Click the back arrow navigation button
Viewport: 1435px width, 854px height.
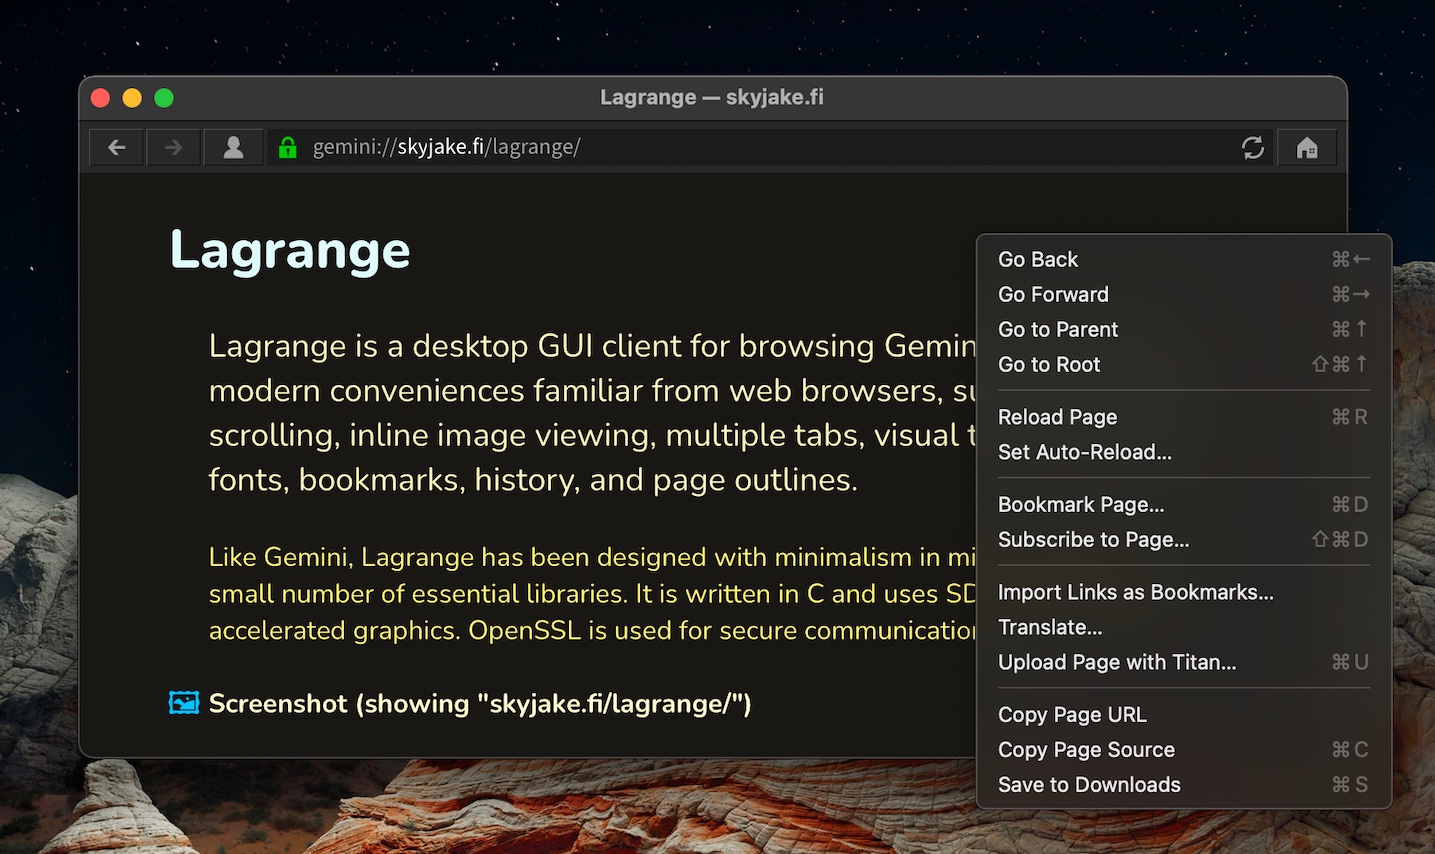pyautogui.click(x=117, y=148)
